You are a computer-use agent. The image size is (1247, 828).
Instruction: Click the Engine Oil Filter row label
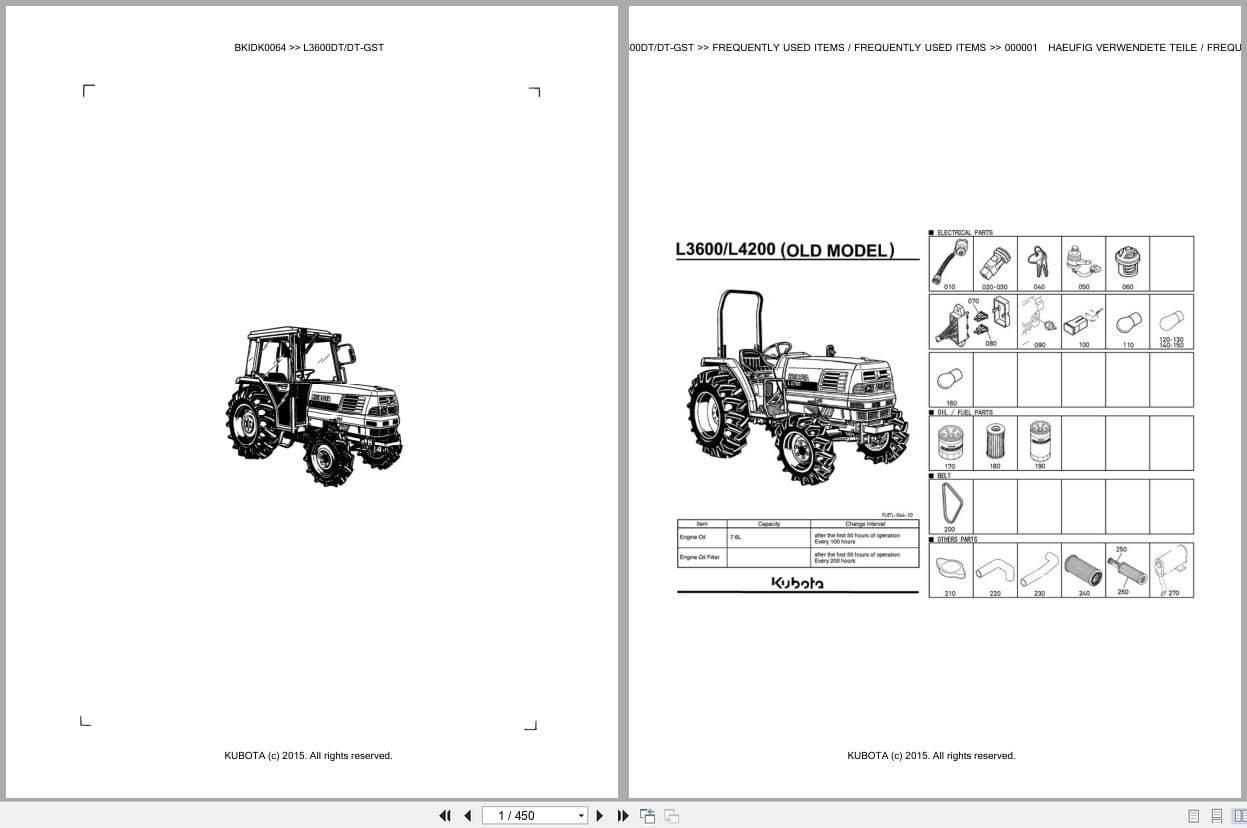coord(699,557)
